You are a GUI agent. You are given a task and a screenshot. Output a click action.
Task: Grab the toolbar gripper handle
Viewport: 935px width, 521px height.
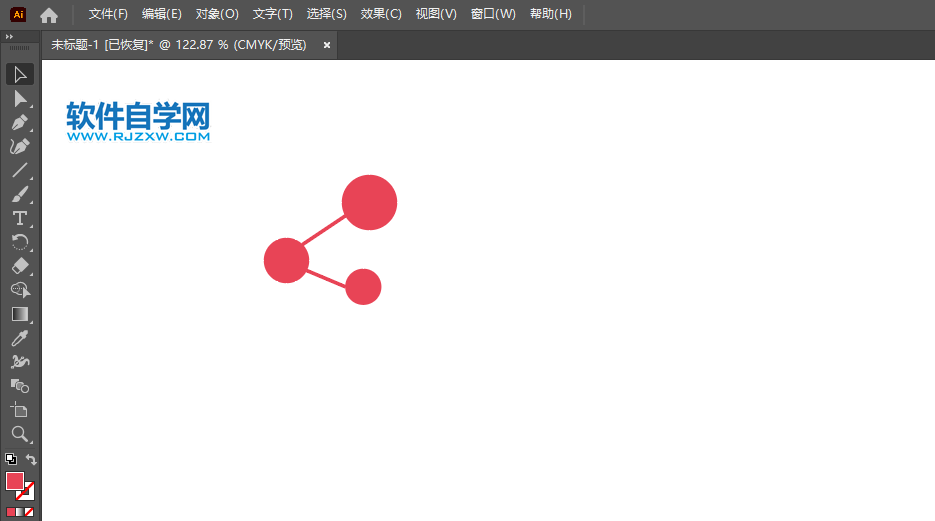click(x=20, y=48)
